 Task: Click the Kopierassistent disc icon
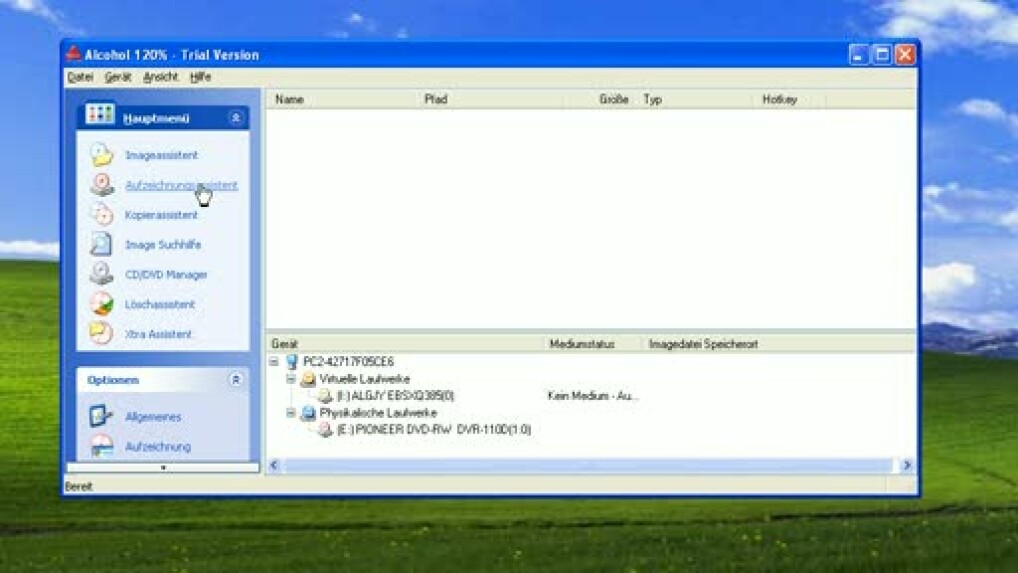(101, 215)
